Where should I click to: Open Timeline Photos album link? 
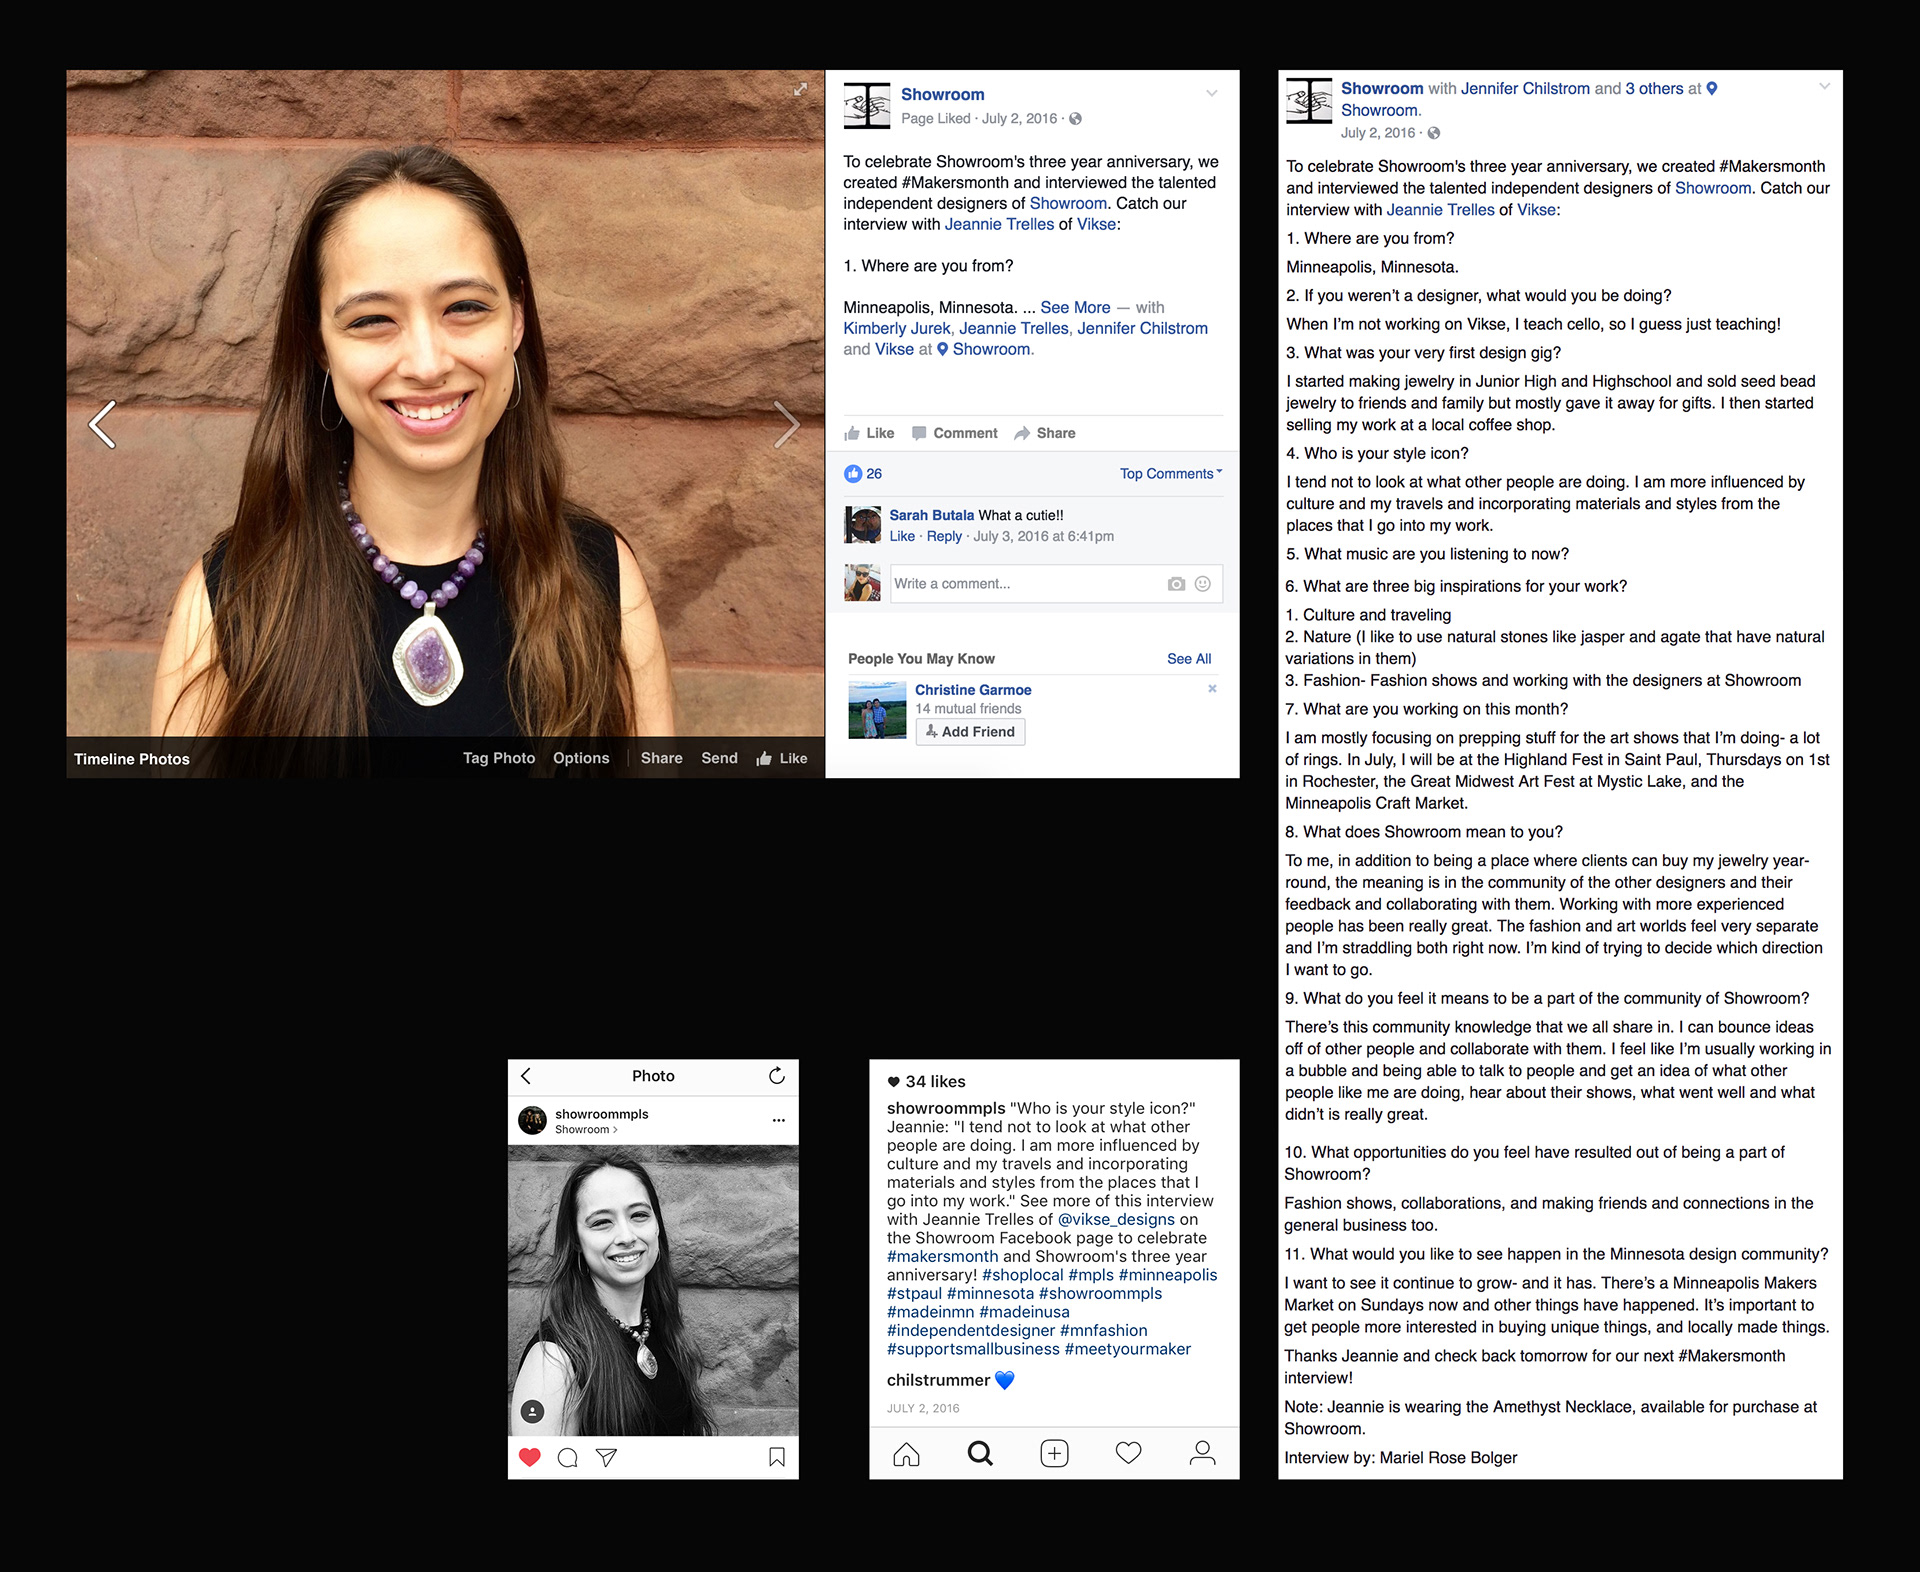point(132,759)
